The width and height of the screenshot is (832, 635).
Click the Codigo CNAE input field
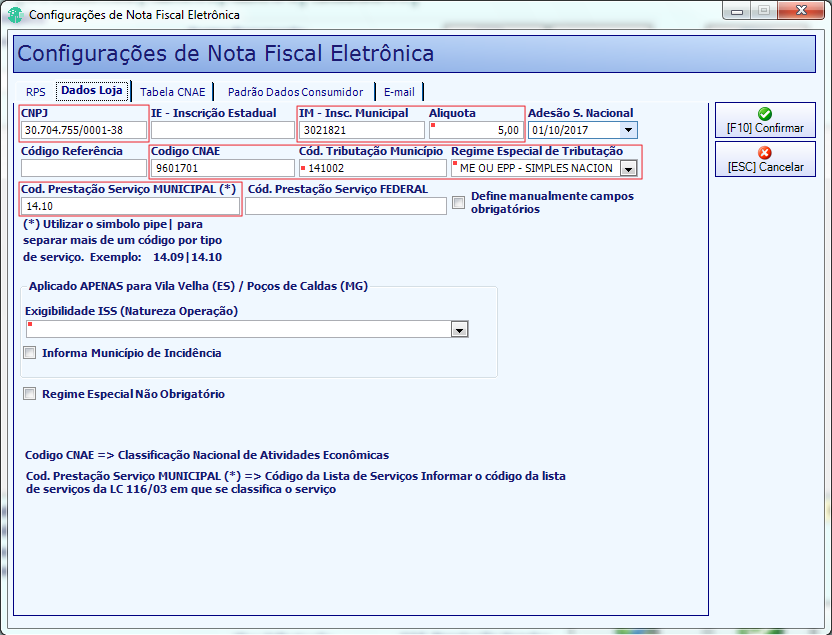coord(223,168)
